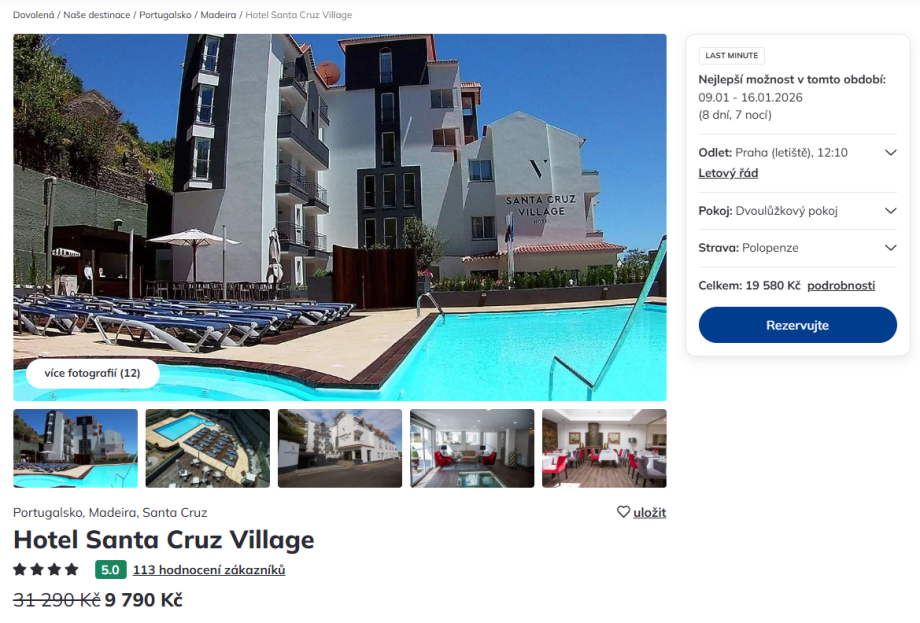Read the 113 hodnocení zákazníků reviews

[x=209, y=570]
